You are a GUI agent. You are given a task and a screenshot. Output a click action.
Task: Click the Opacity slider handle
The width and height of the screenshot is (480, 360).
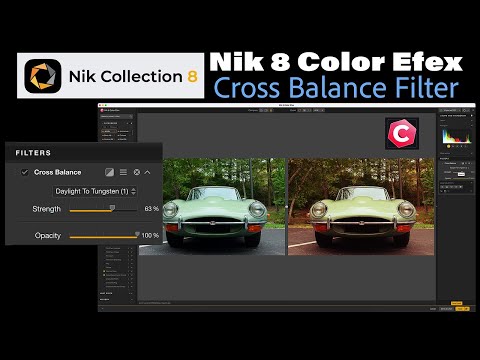[137, 235]
